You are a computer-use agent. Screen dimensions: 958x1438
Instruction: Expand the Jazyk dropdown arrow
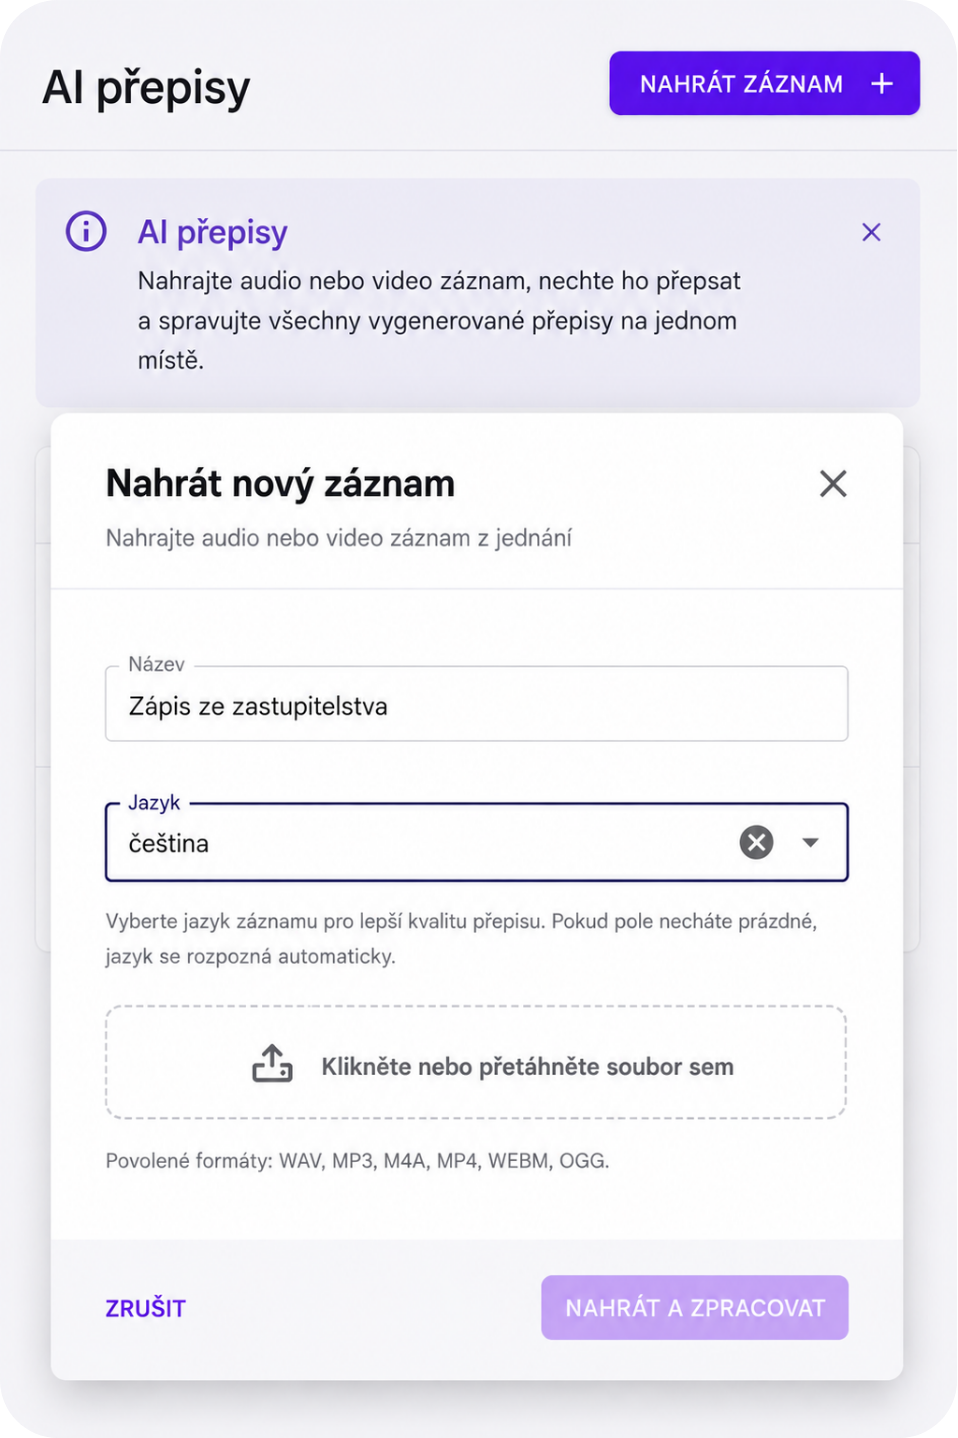tap(811, 843)
